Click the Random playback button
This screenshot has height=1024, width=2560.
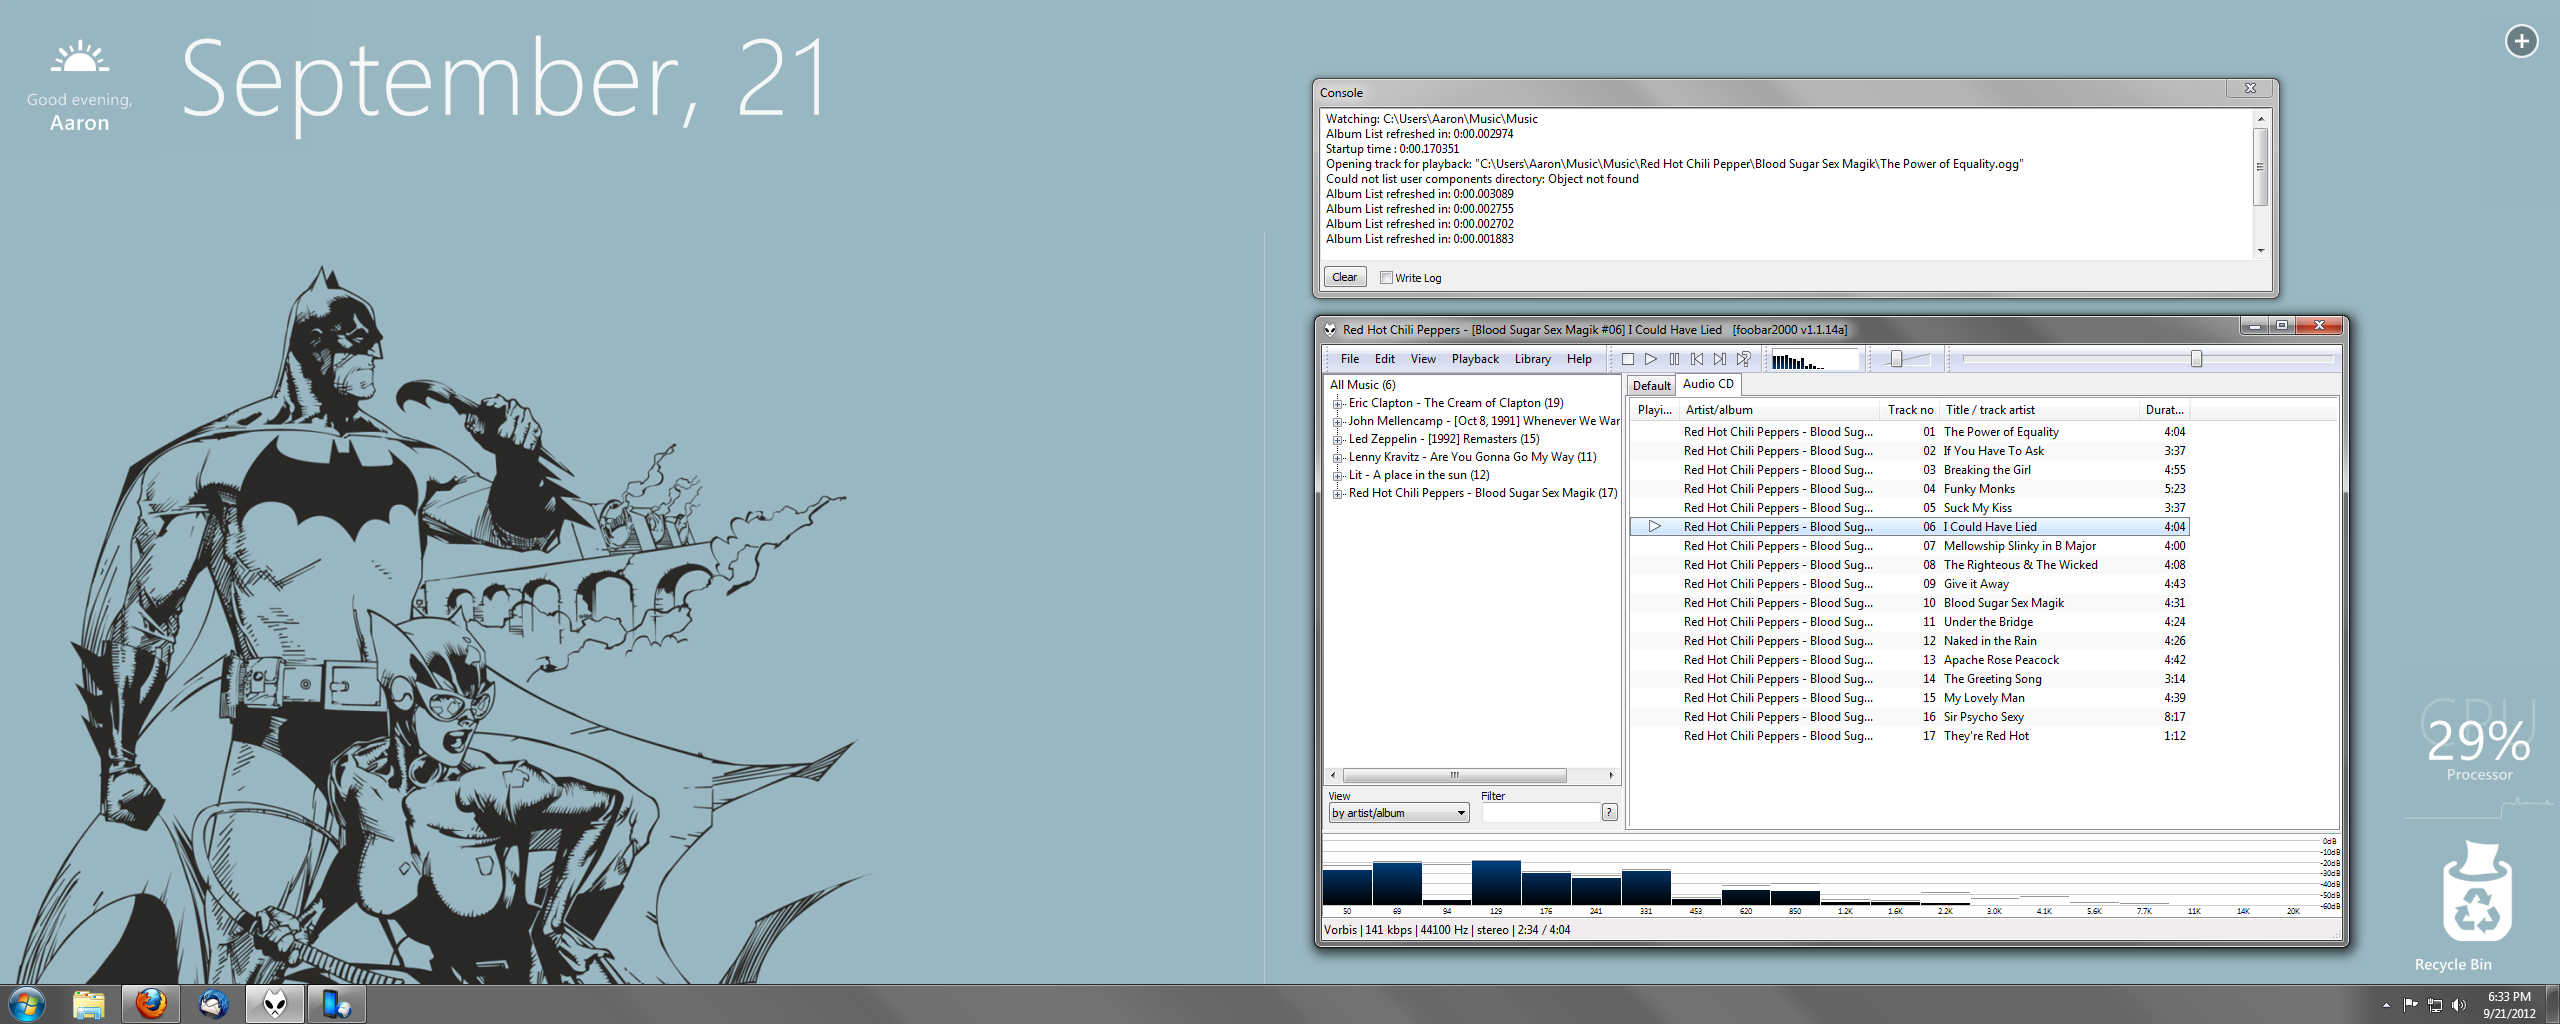click(1744, 359)
